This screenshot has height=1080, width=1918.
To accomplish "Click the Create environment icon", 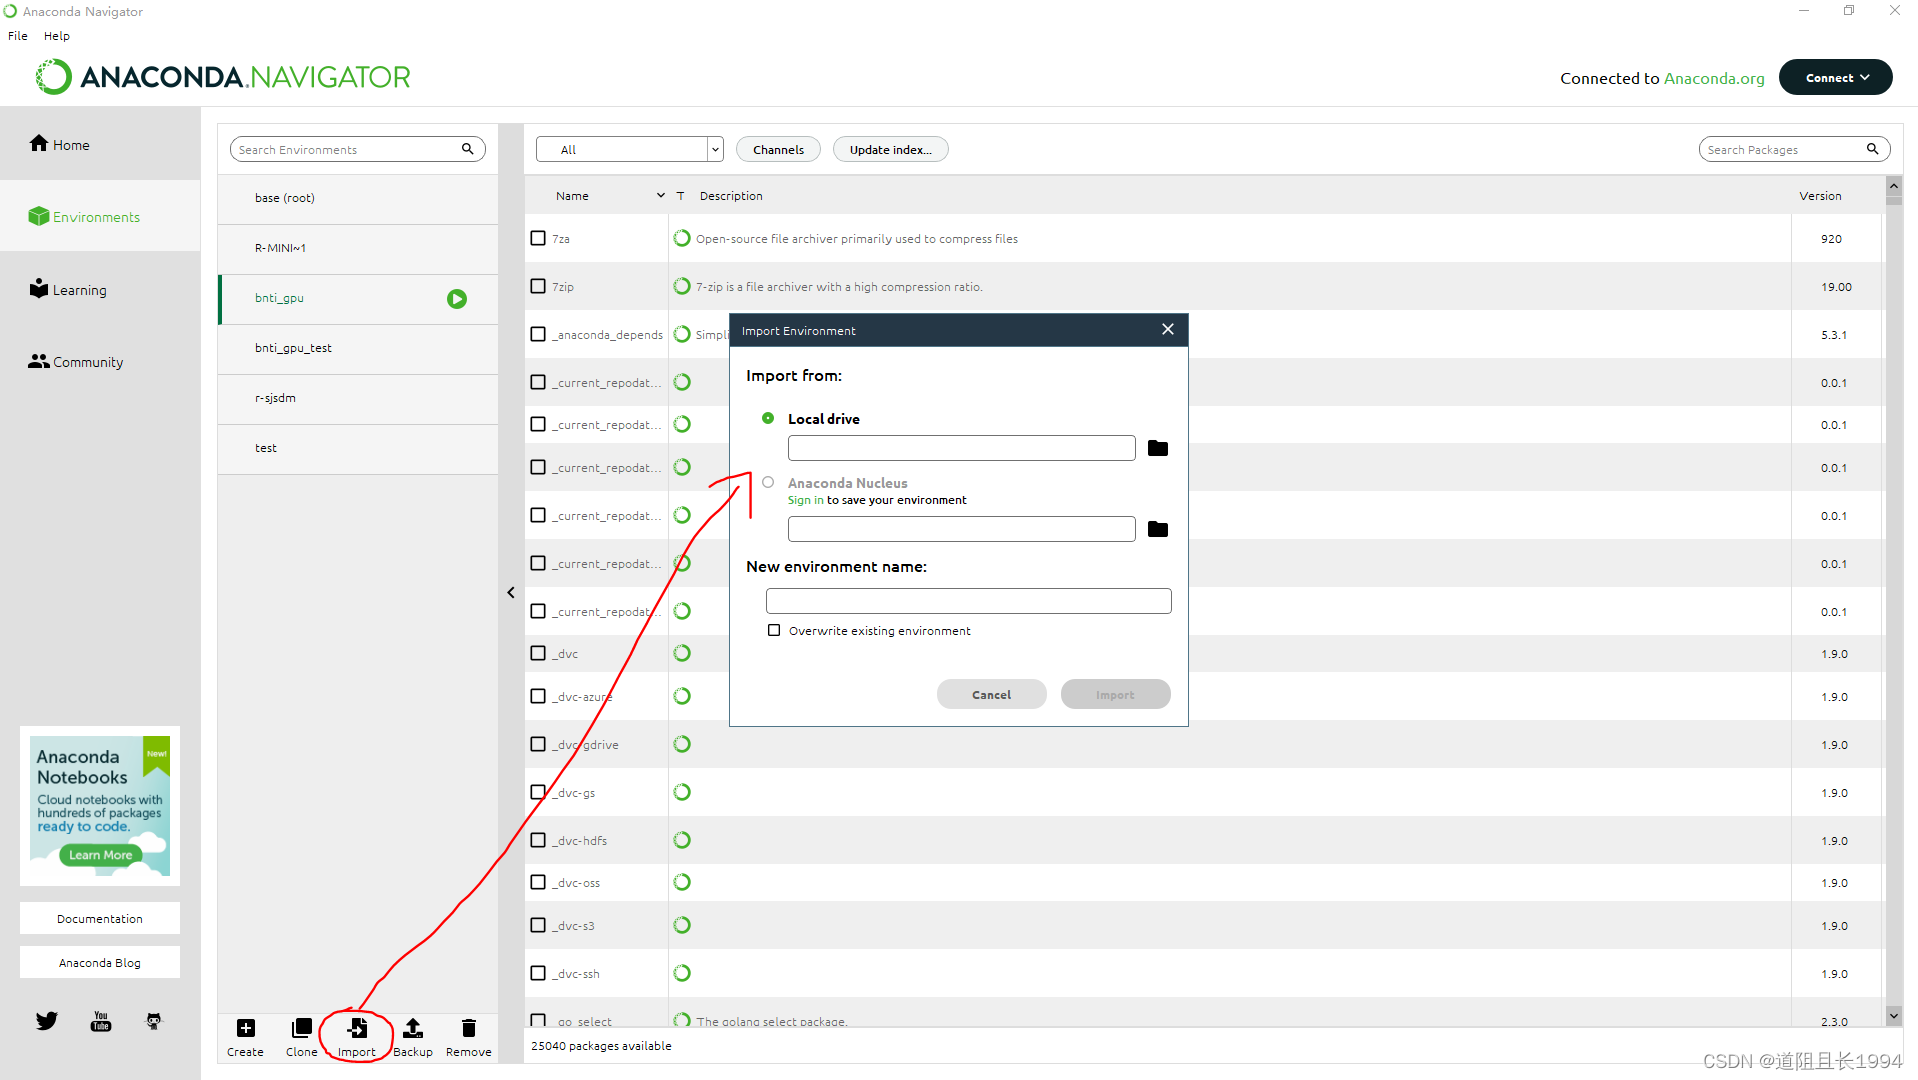I will tap(246, 1028).
